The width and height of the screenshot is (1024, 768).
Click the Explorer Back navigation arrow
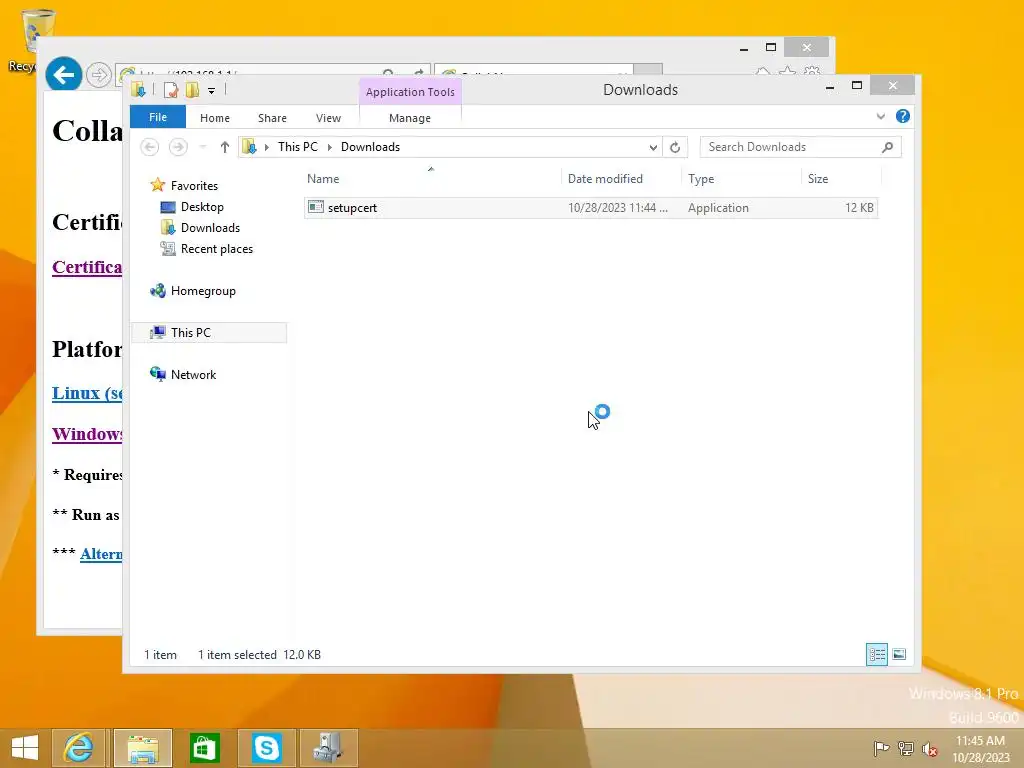[x=150, y=147]
